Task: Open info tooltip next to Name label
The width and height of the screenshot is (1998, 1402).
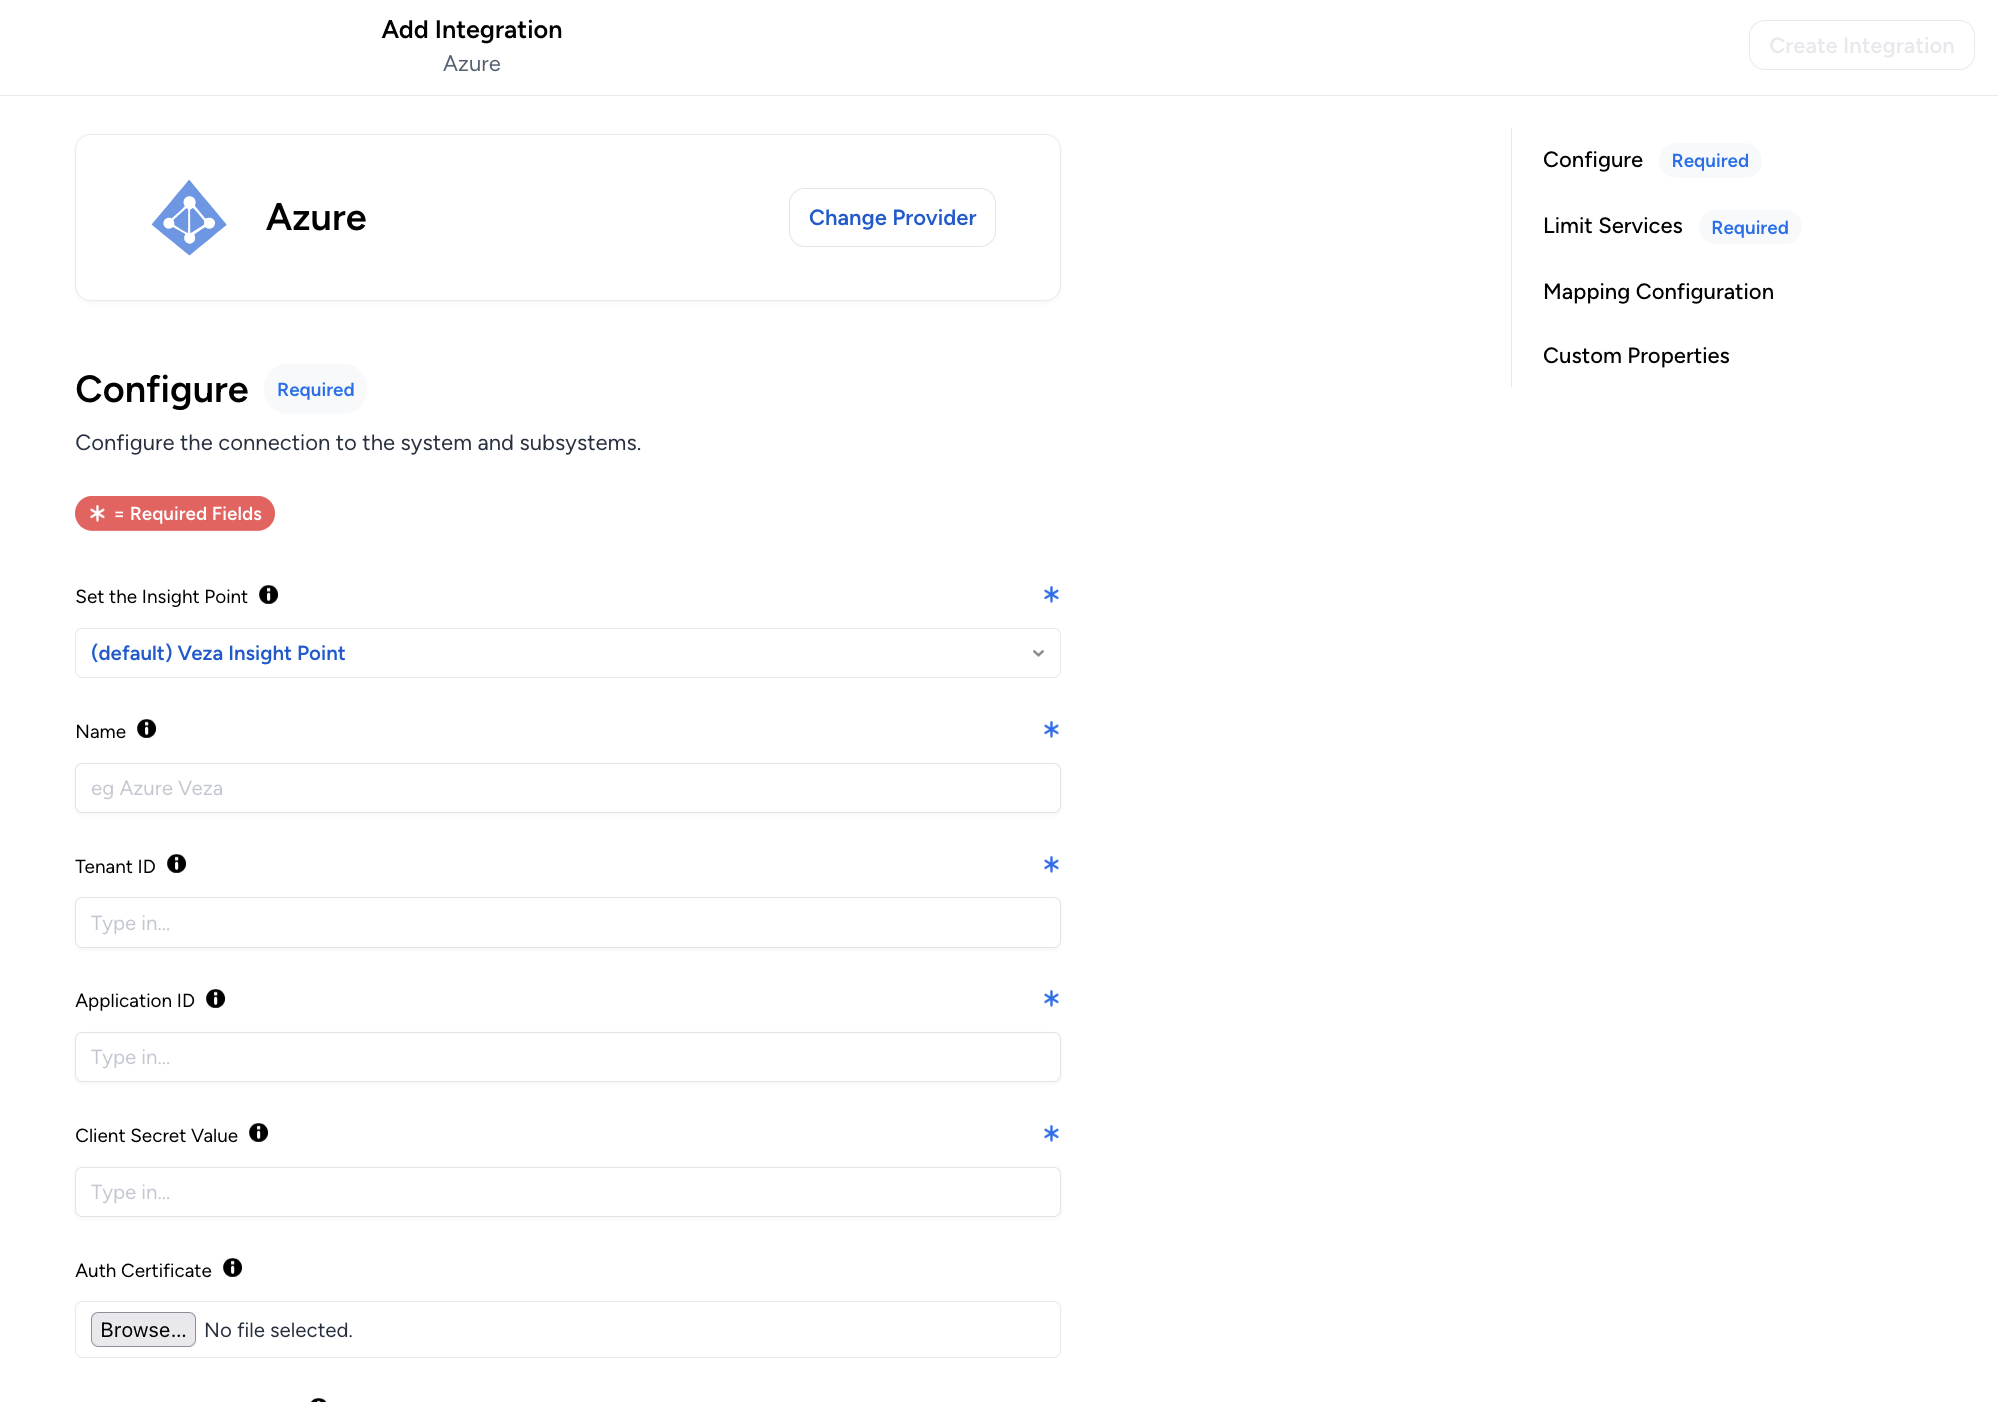Action: click(x=147, y=729)
